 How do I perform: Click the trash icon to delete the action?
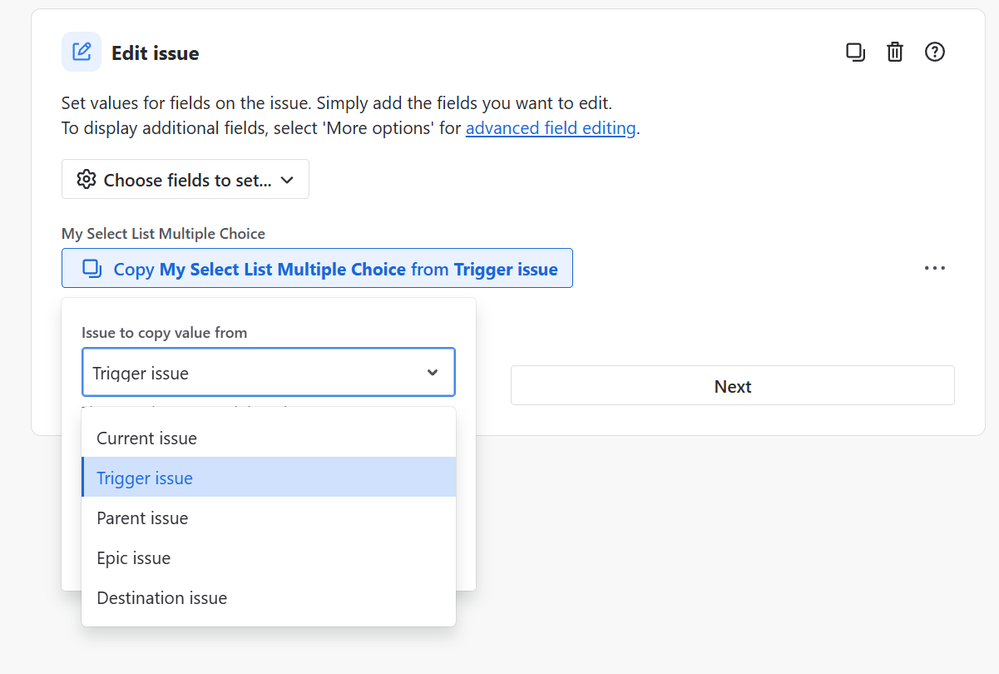(x=895, y=51)
